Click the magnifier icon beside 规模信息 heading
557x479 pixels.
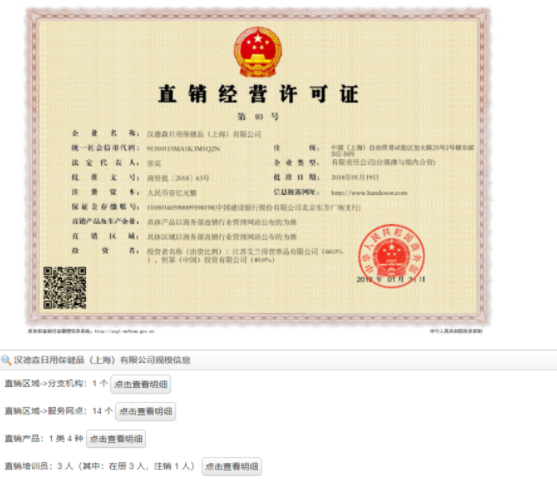6,360
